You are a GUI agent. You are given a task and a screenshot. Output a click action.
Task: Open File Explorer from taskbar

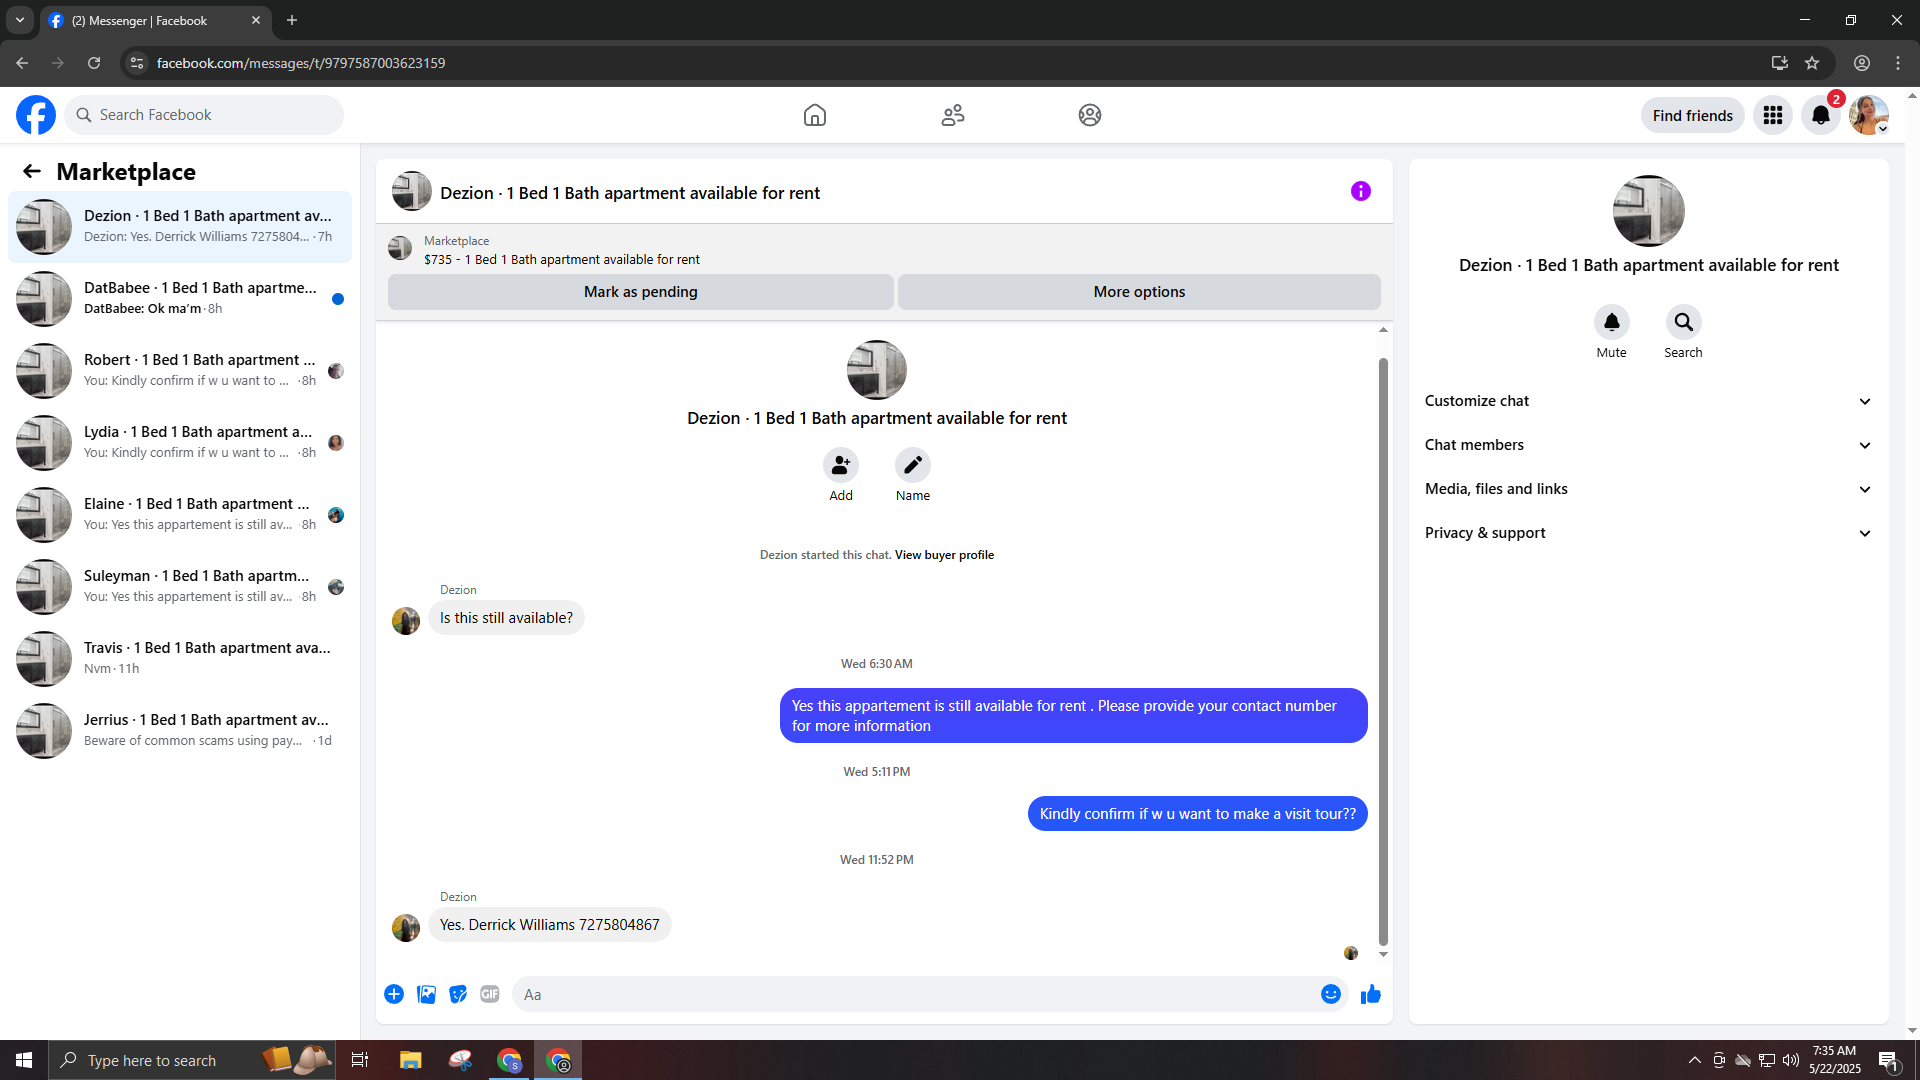pyautogui.click(x=411, y=1060)
